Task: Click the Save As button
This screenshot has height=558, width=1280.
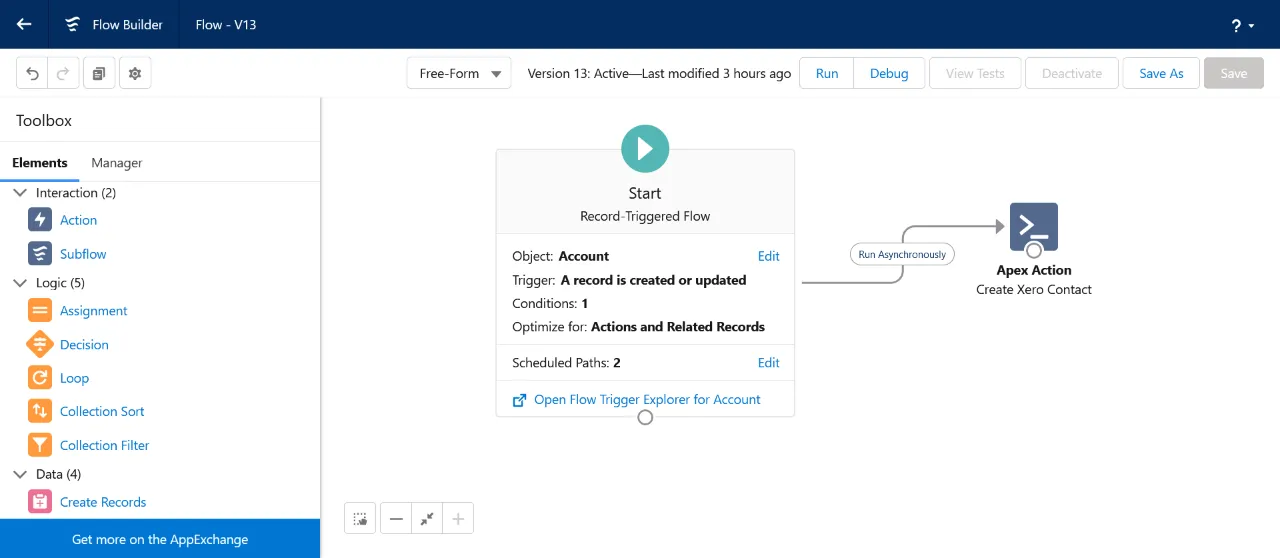Action: (1161, 73)
